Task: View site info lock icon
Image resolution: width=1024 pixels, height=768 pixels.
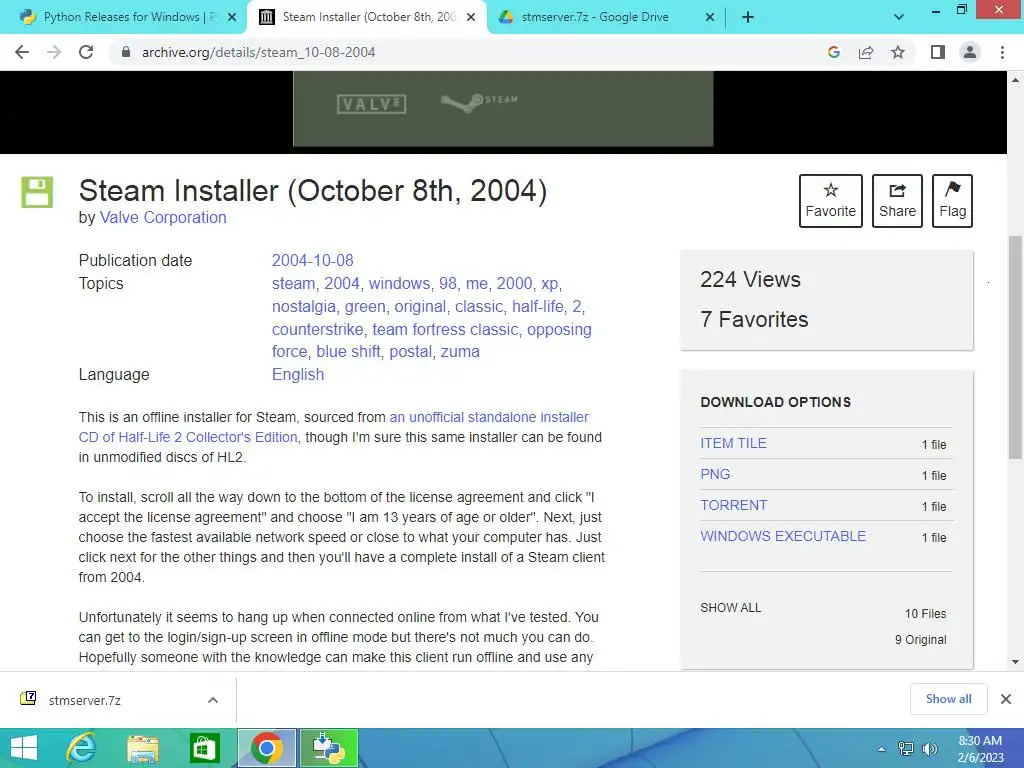Action: pyautogui.click(x=126, y=52)
